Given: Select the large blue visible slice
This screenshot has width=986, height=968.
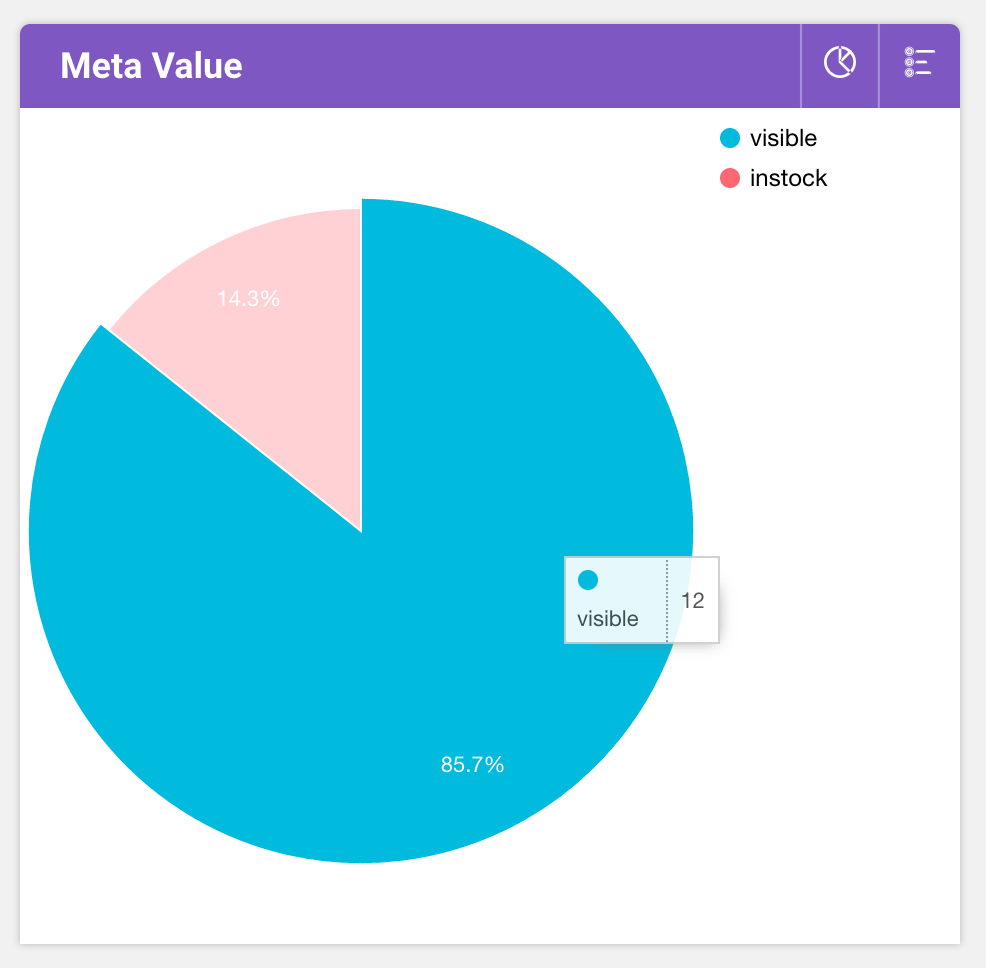Looking at the screenshot, I should 300,650.
